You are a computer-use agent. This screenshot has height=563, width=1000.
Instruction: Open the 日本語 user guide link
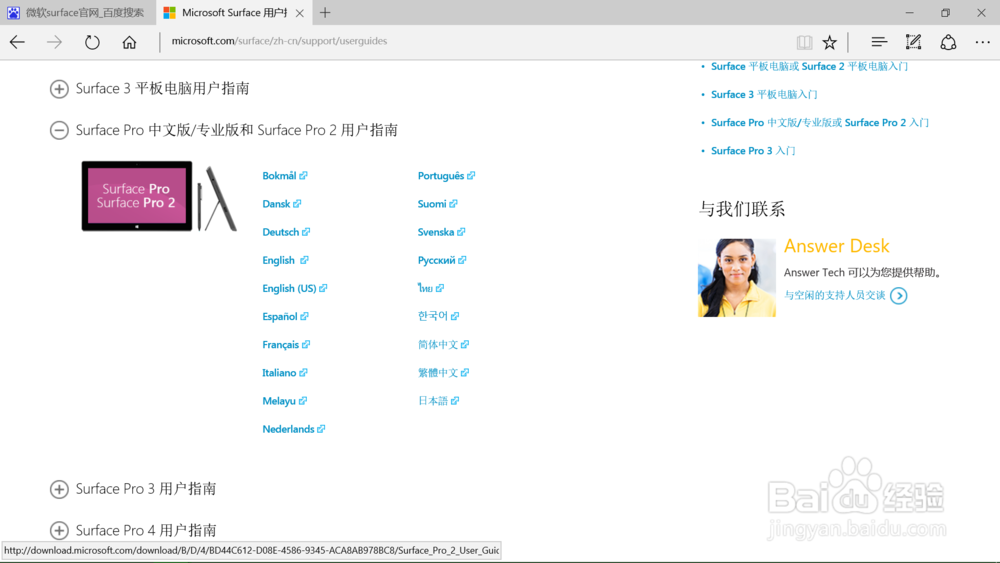pyautogui.click(x=438, y=401)
